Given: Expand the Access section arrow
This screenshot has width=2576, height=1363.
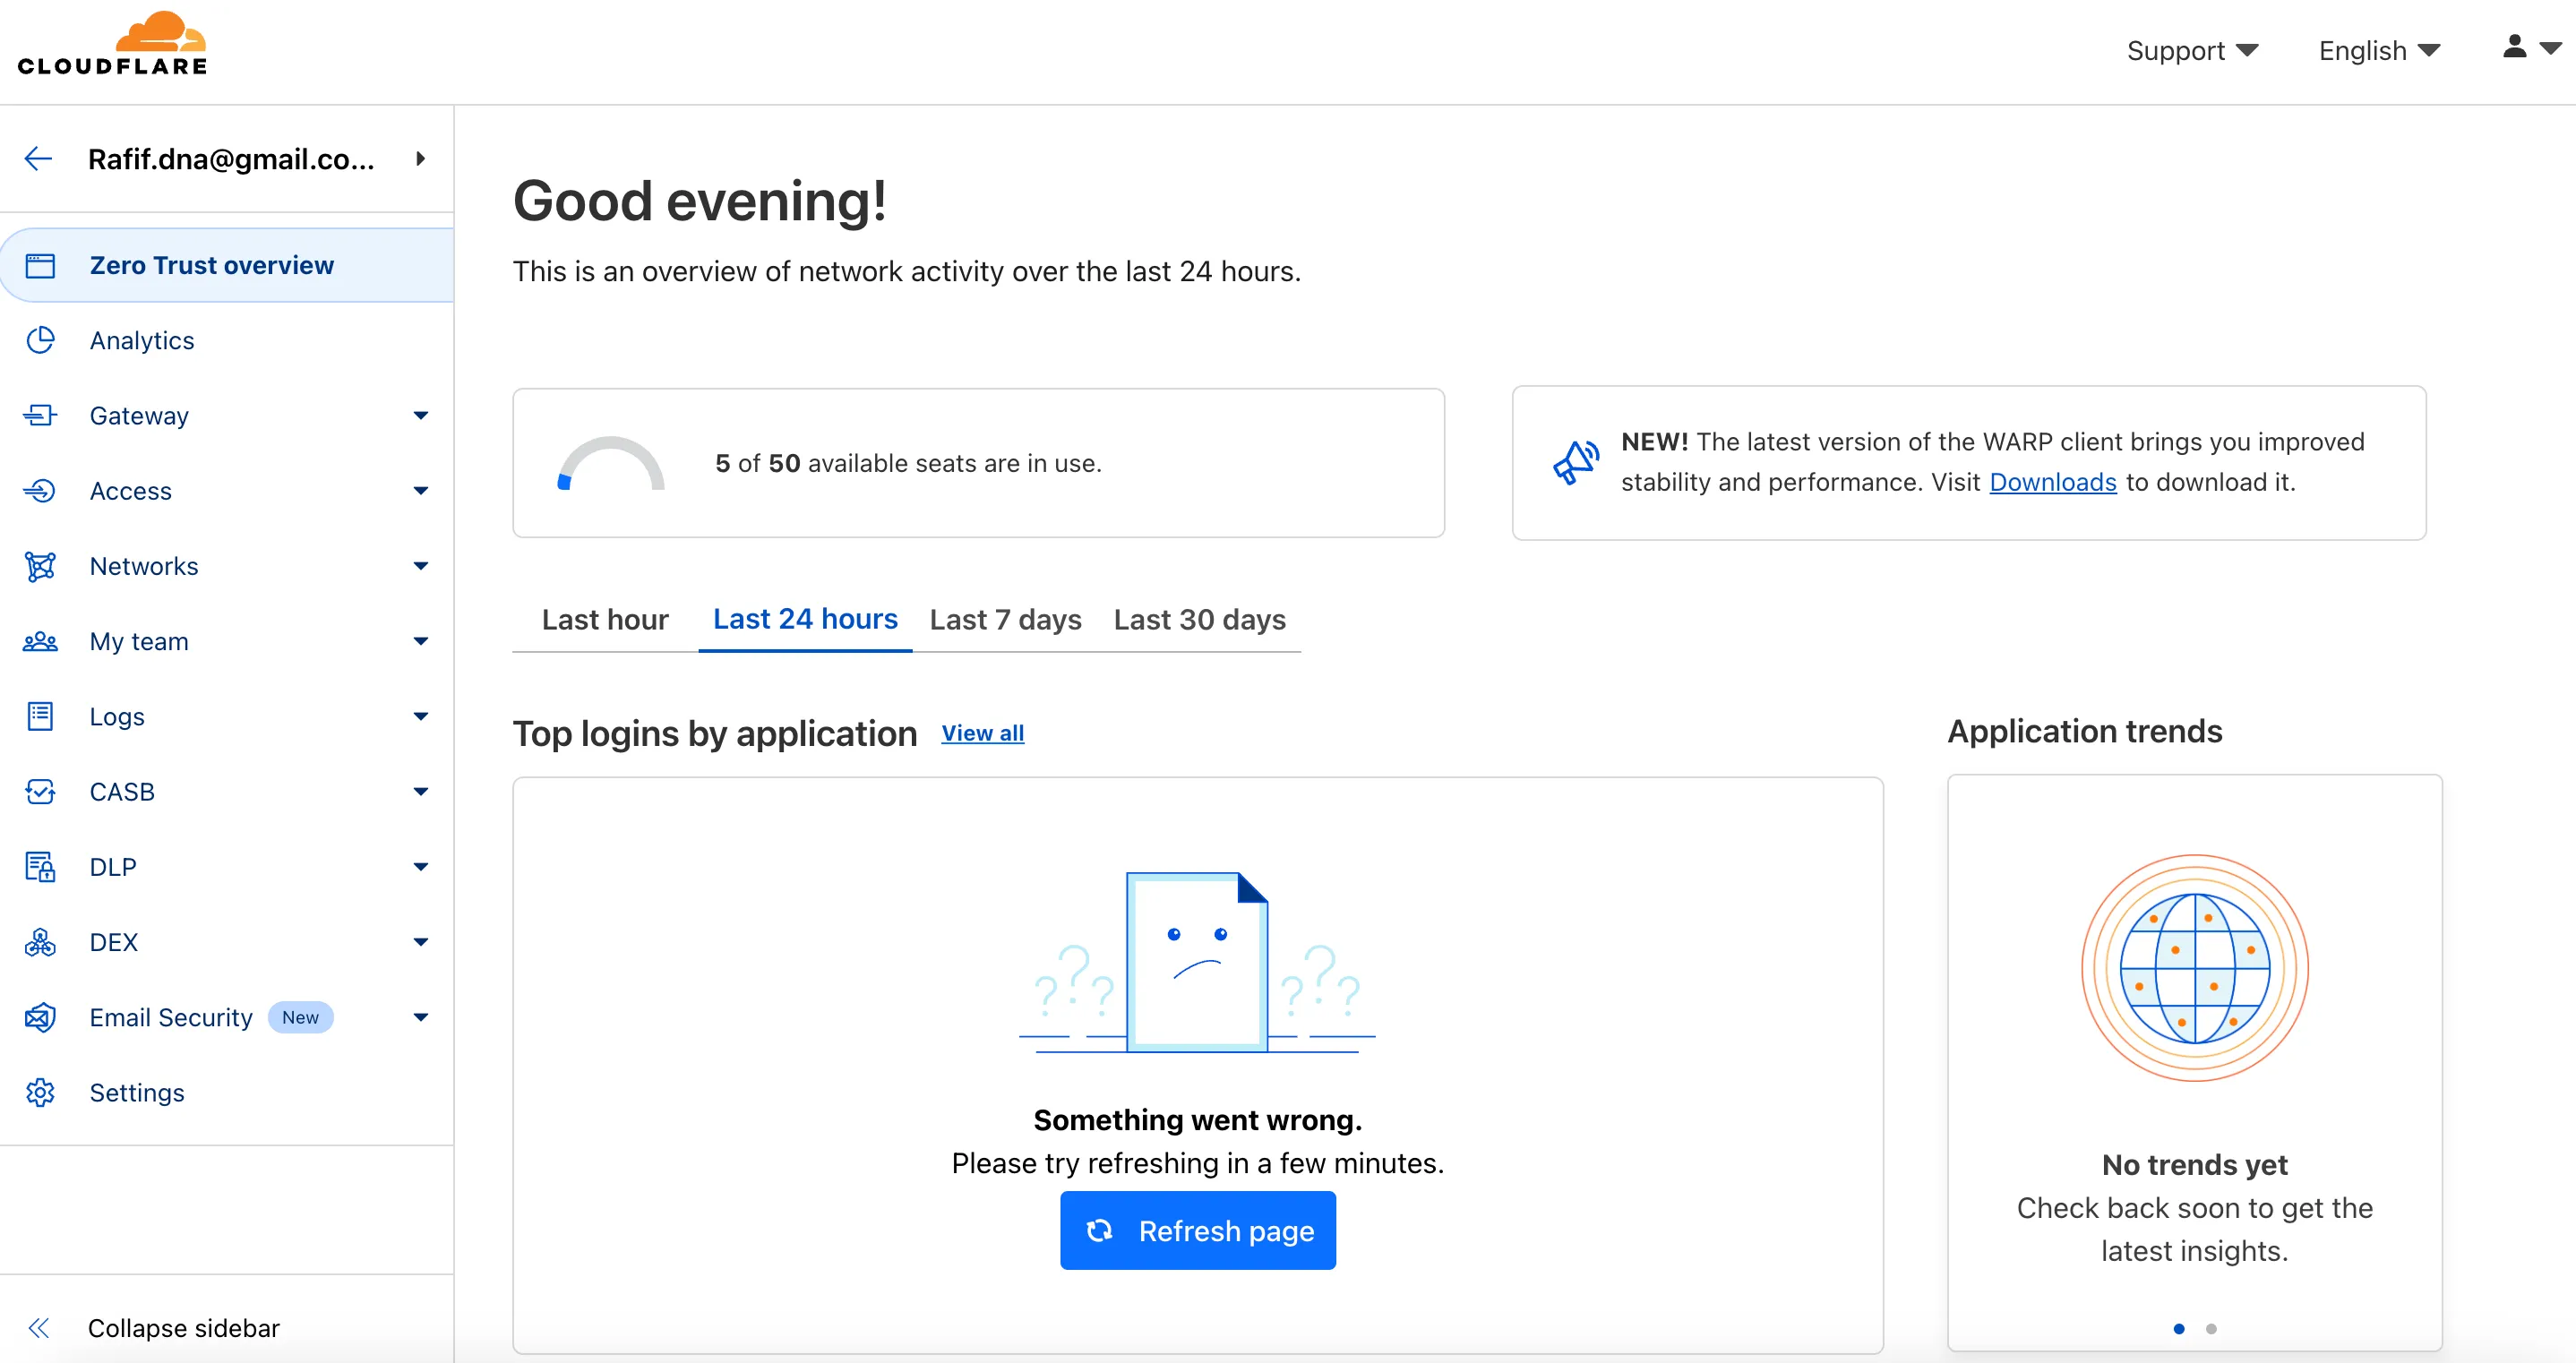Looking at the screenshot, I should click(x=420, y=491).
